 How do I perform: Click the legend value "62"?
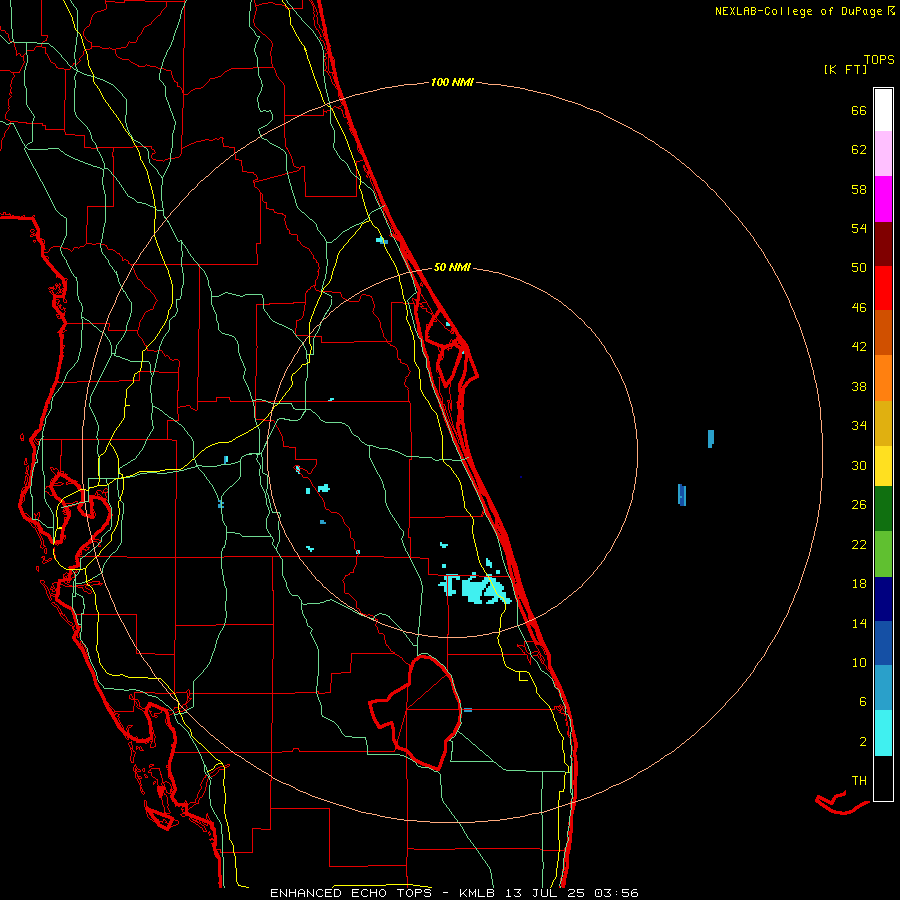click(859, 150)
